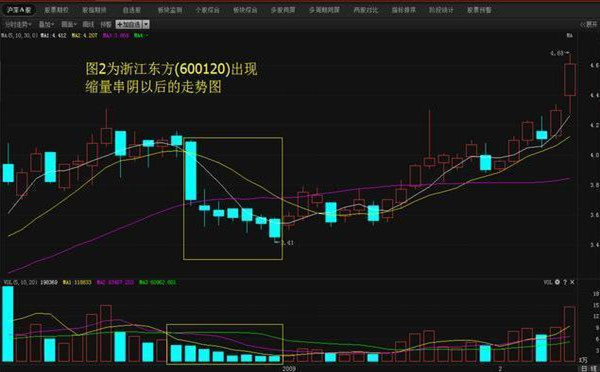Viewport: 600px width, 372px height.
Task: Switch to the 自选股 tab
Action: pyautogui.click(x=132, y=10)
